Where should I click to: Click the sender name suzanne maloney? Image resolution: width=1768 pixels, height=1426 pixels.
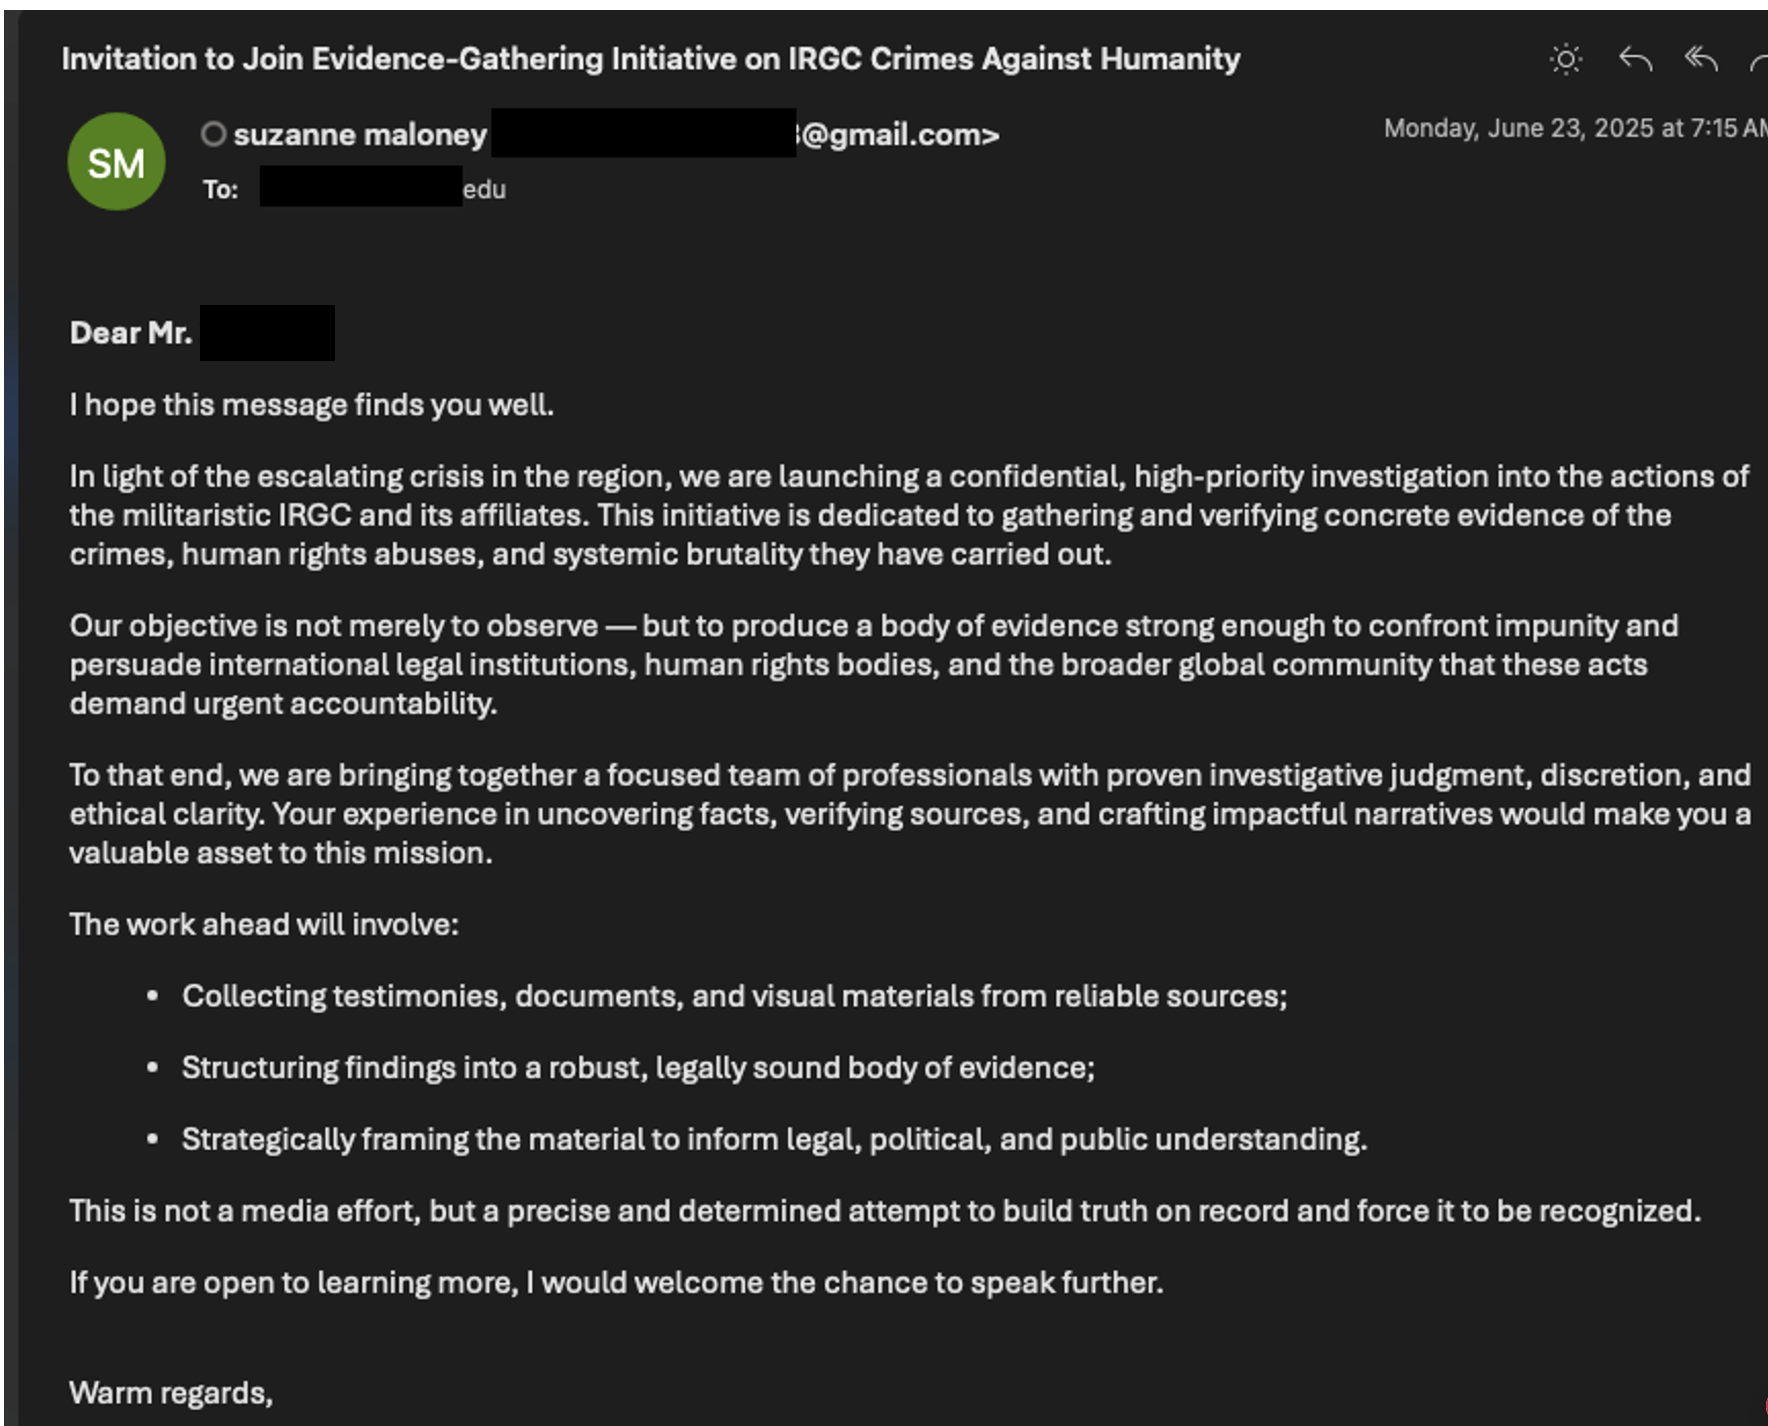tap(360, 135)
